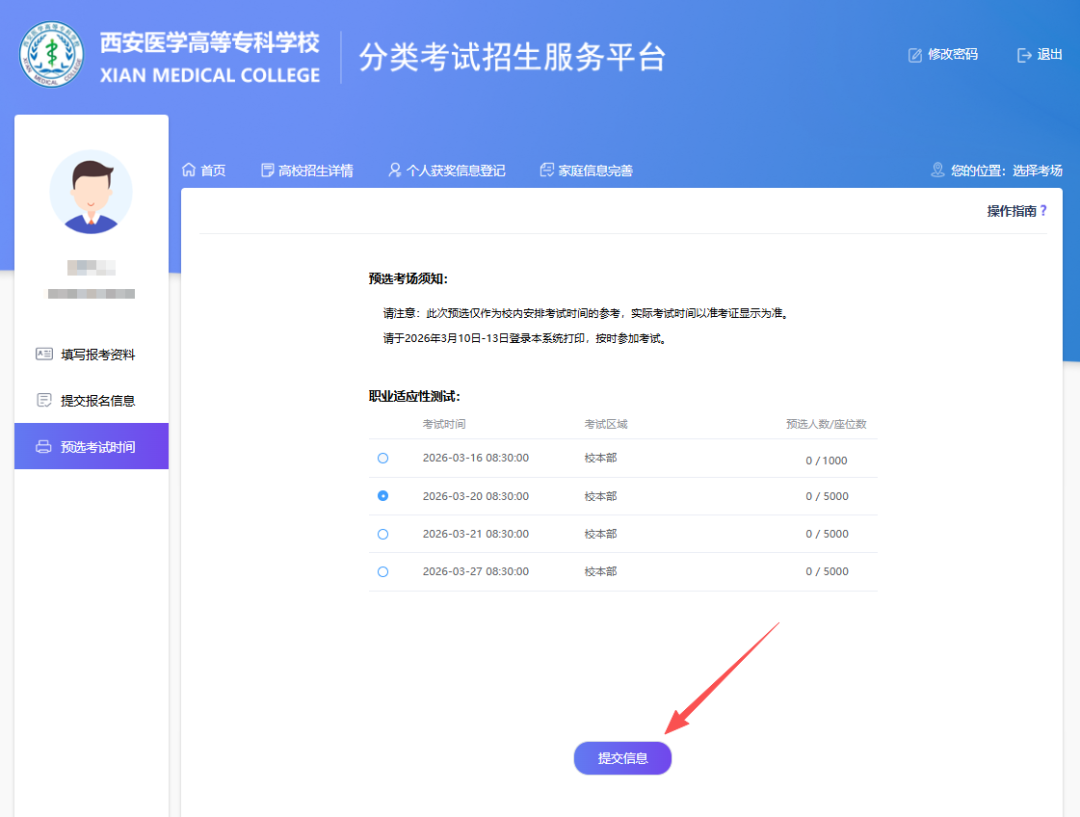Click the 操作指南 text link

click(1011, 211)
